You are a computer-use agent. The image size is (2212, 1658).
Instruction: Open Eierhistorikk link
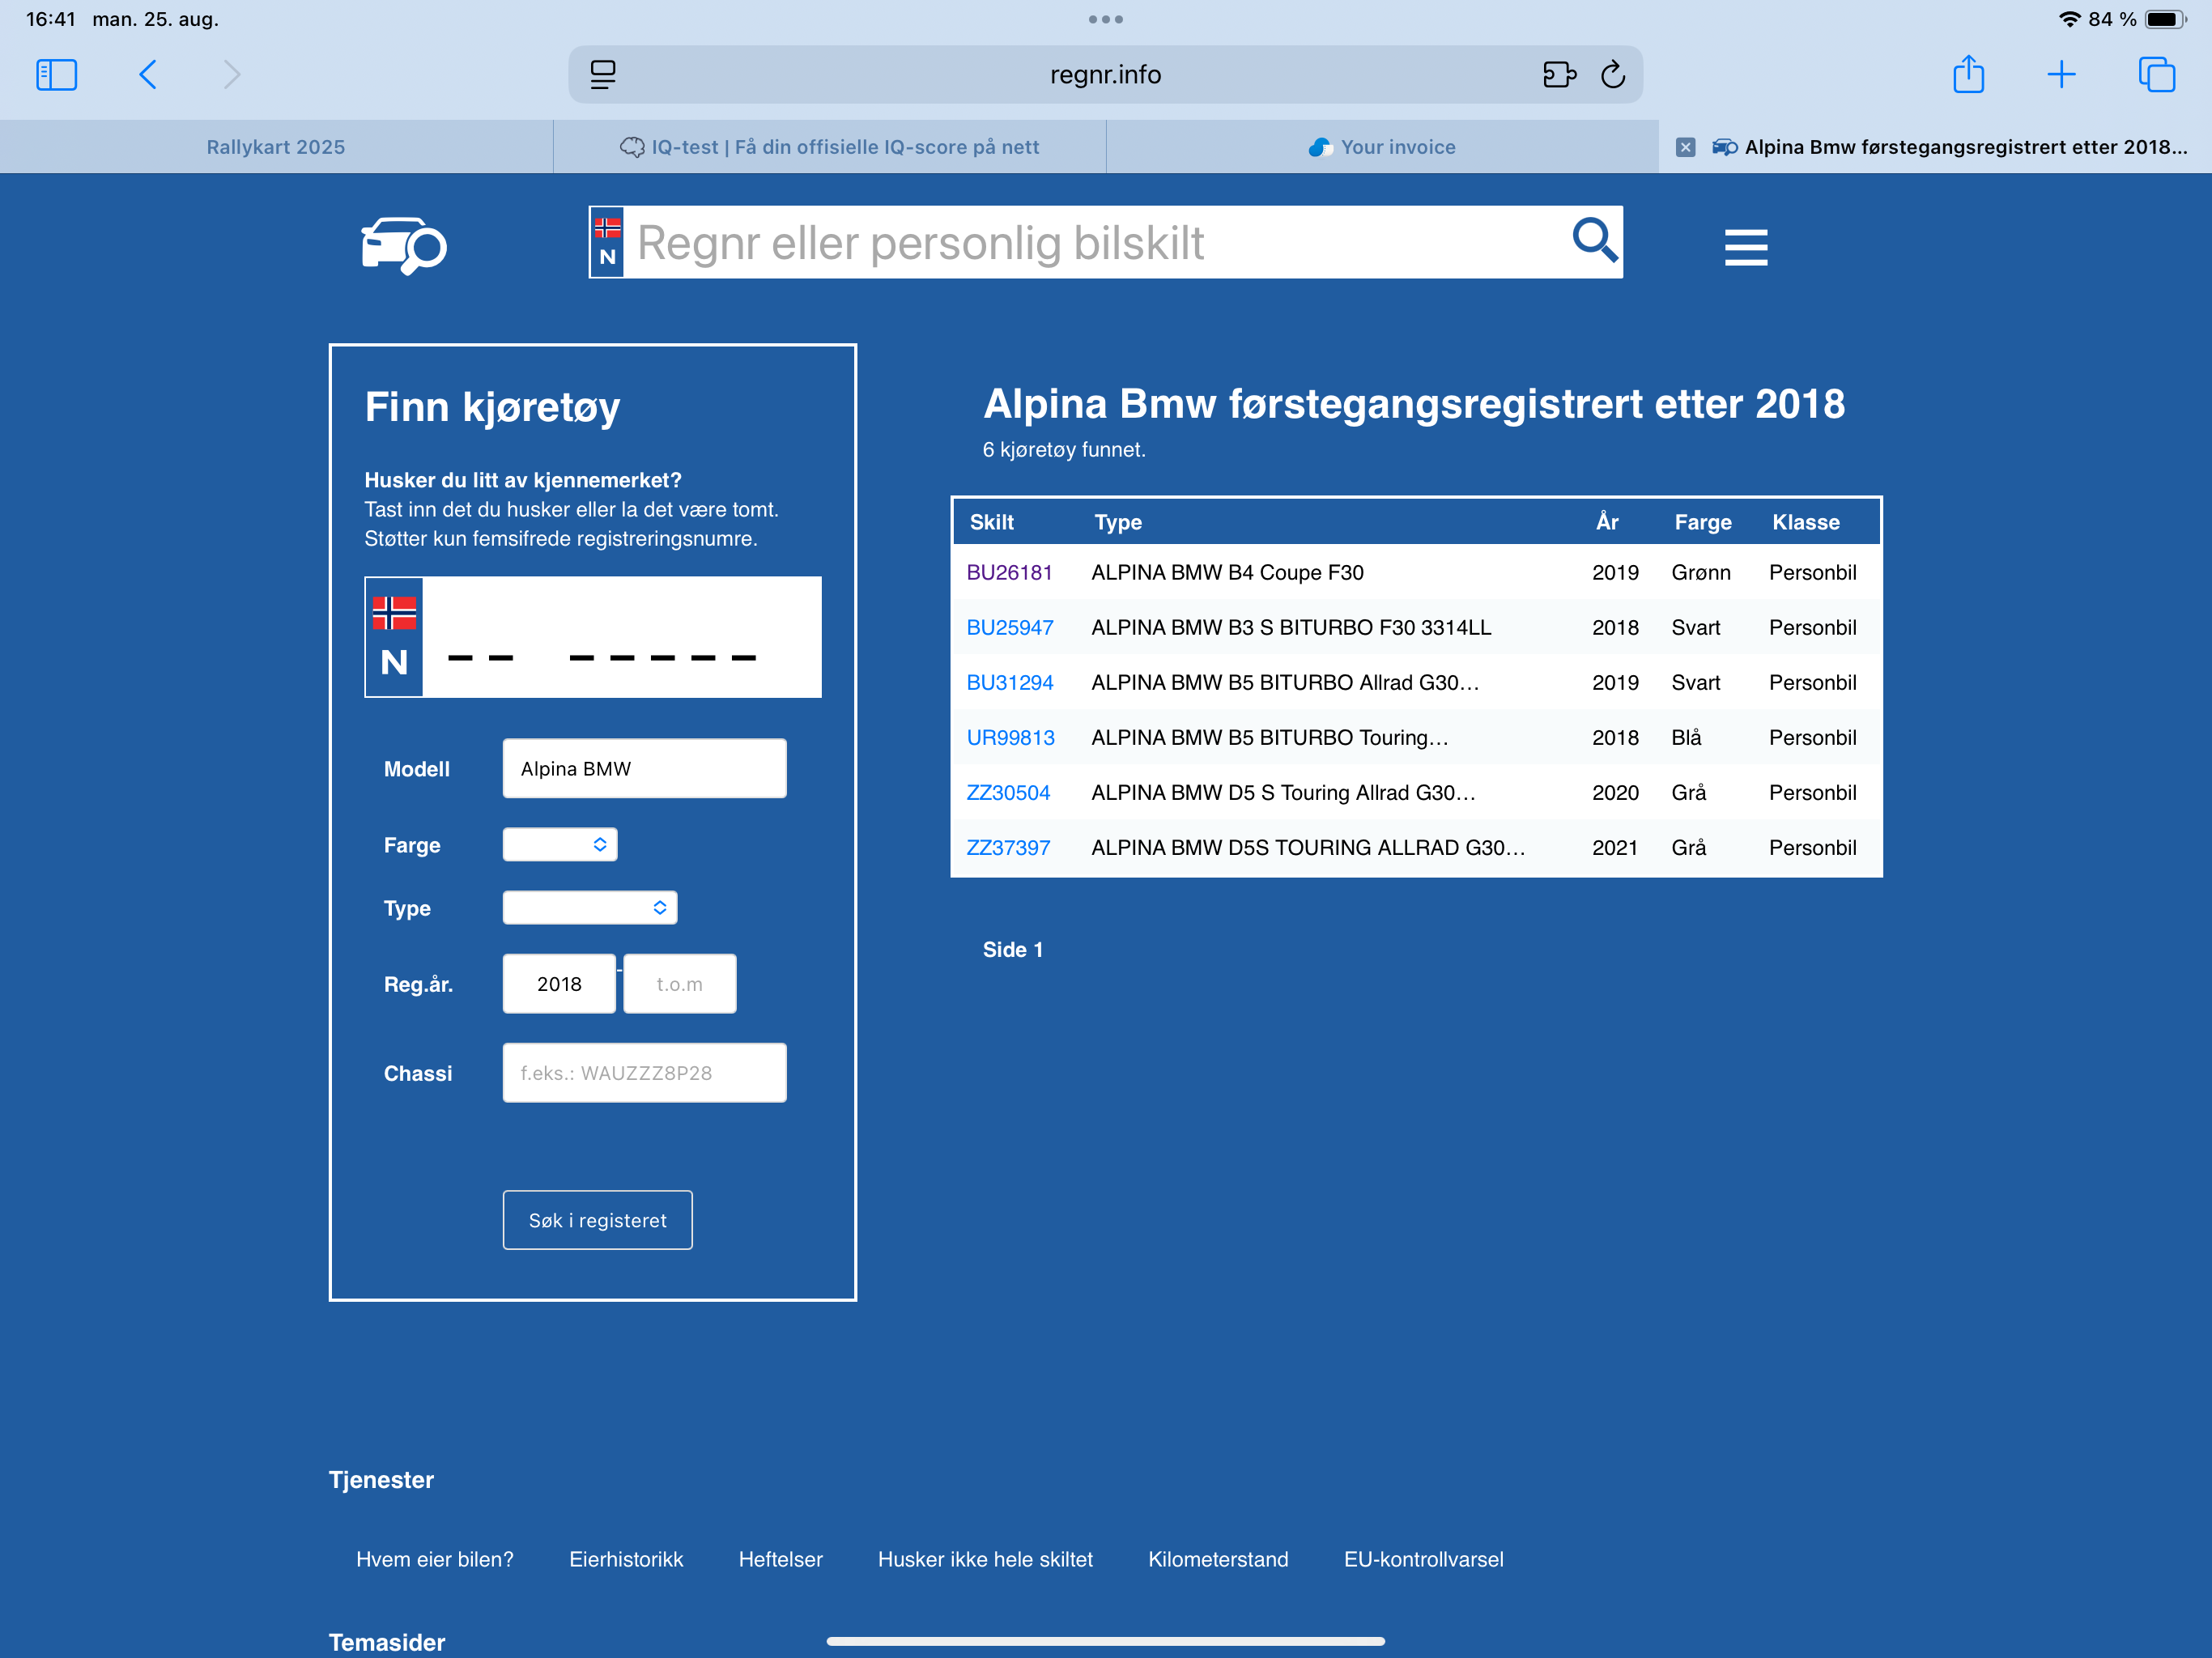click(626, 1560)
